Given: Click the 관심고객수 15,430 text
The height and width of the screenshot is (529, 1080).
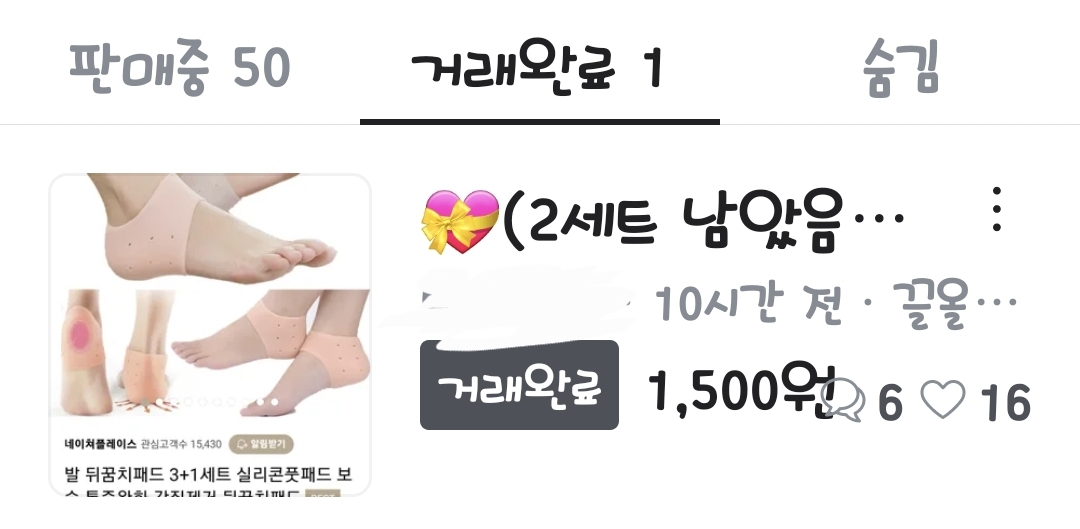Looking at the screenshot, I should [181, 444].
